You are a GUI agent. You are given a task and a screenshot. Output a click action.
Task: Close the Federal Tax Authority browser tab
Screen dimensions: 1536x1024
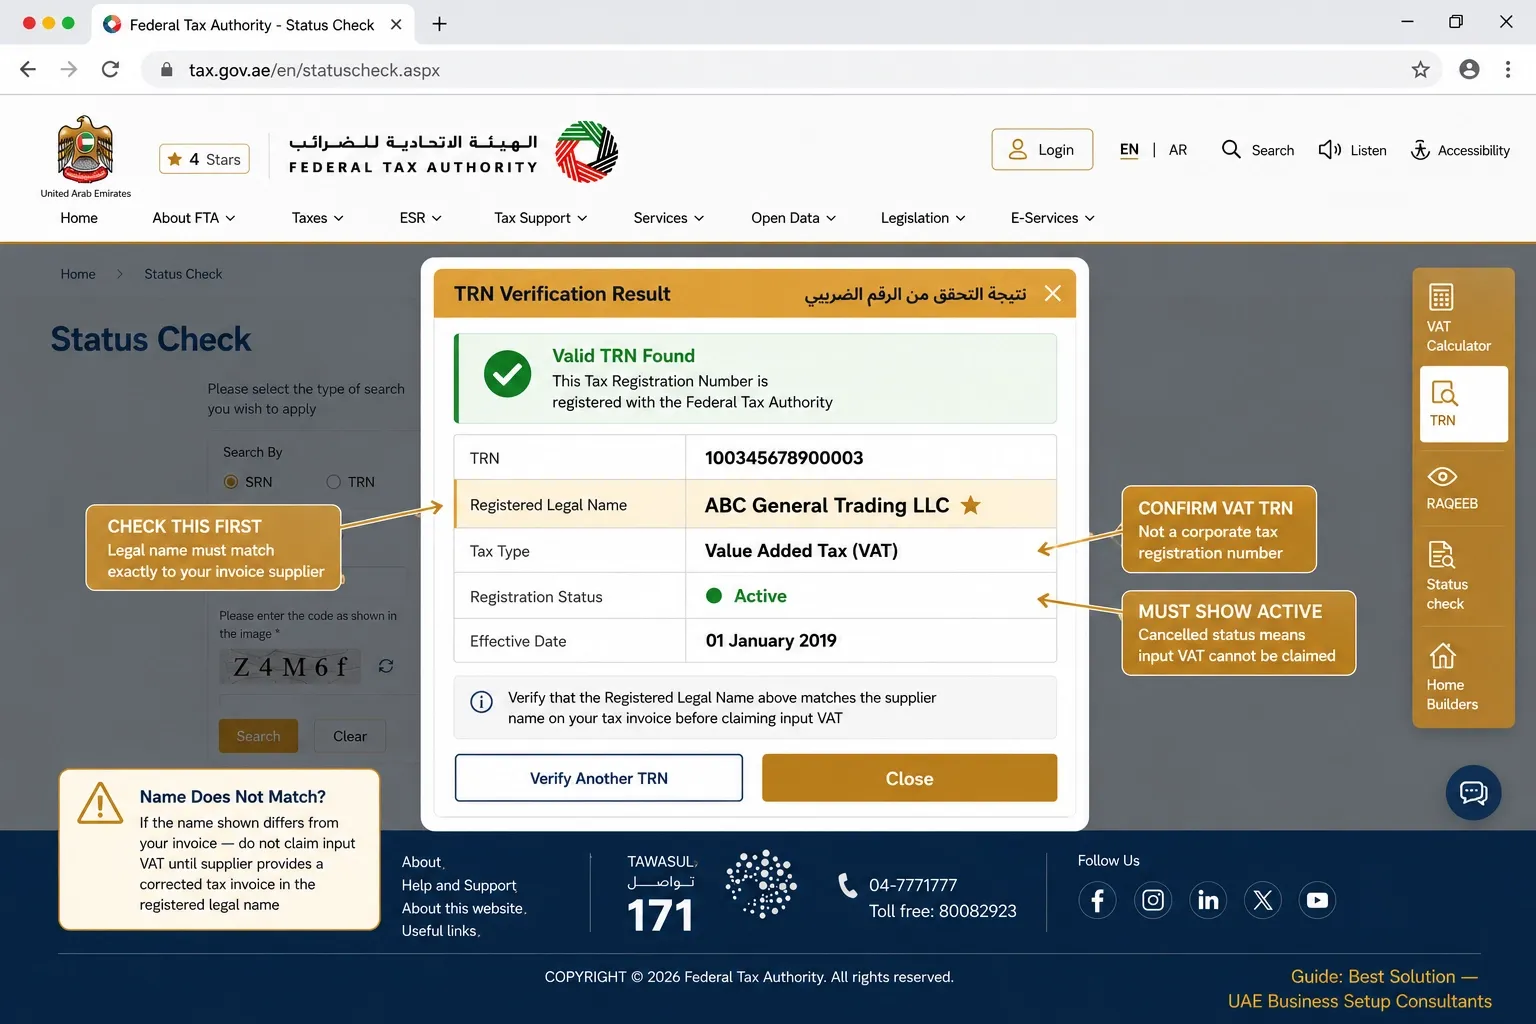pyautogui.click(x=396, y=24)
